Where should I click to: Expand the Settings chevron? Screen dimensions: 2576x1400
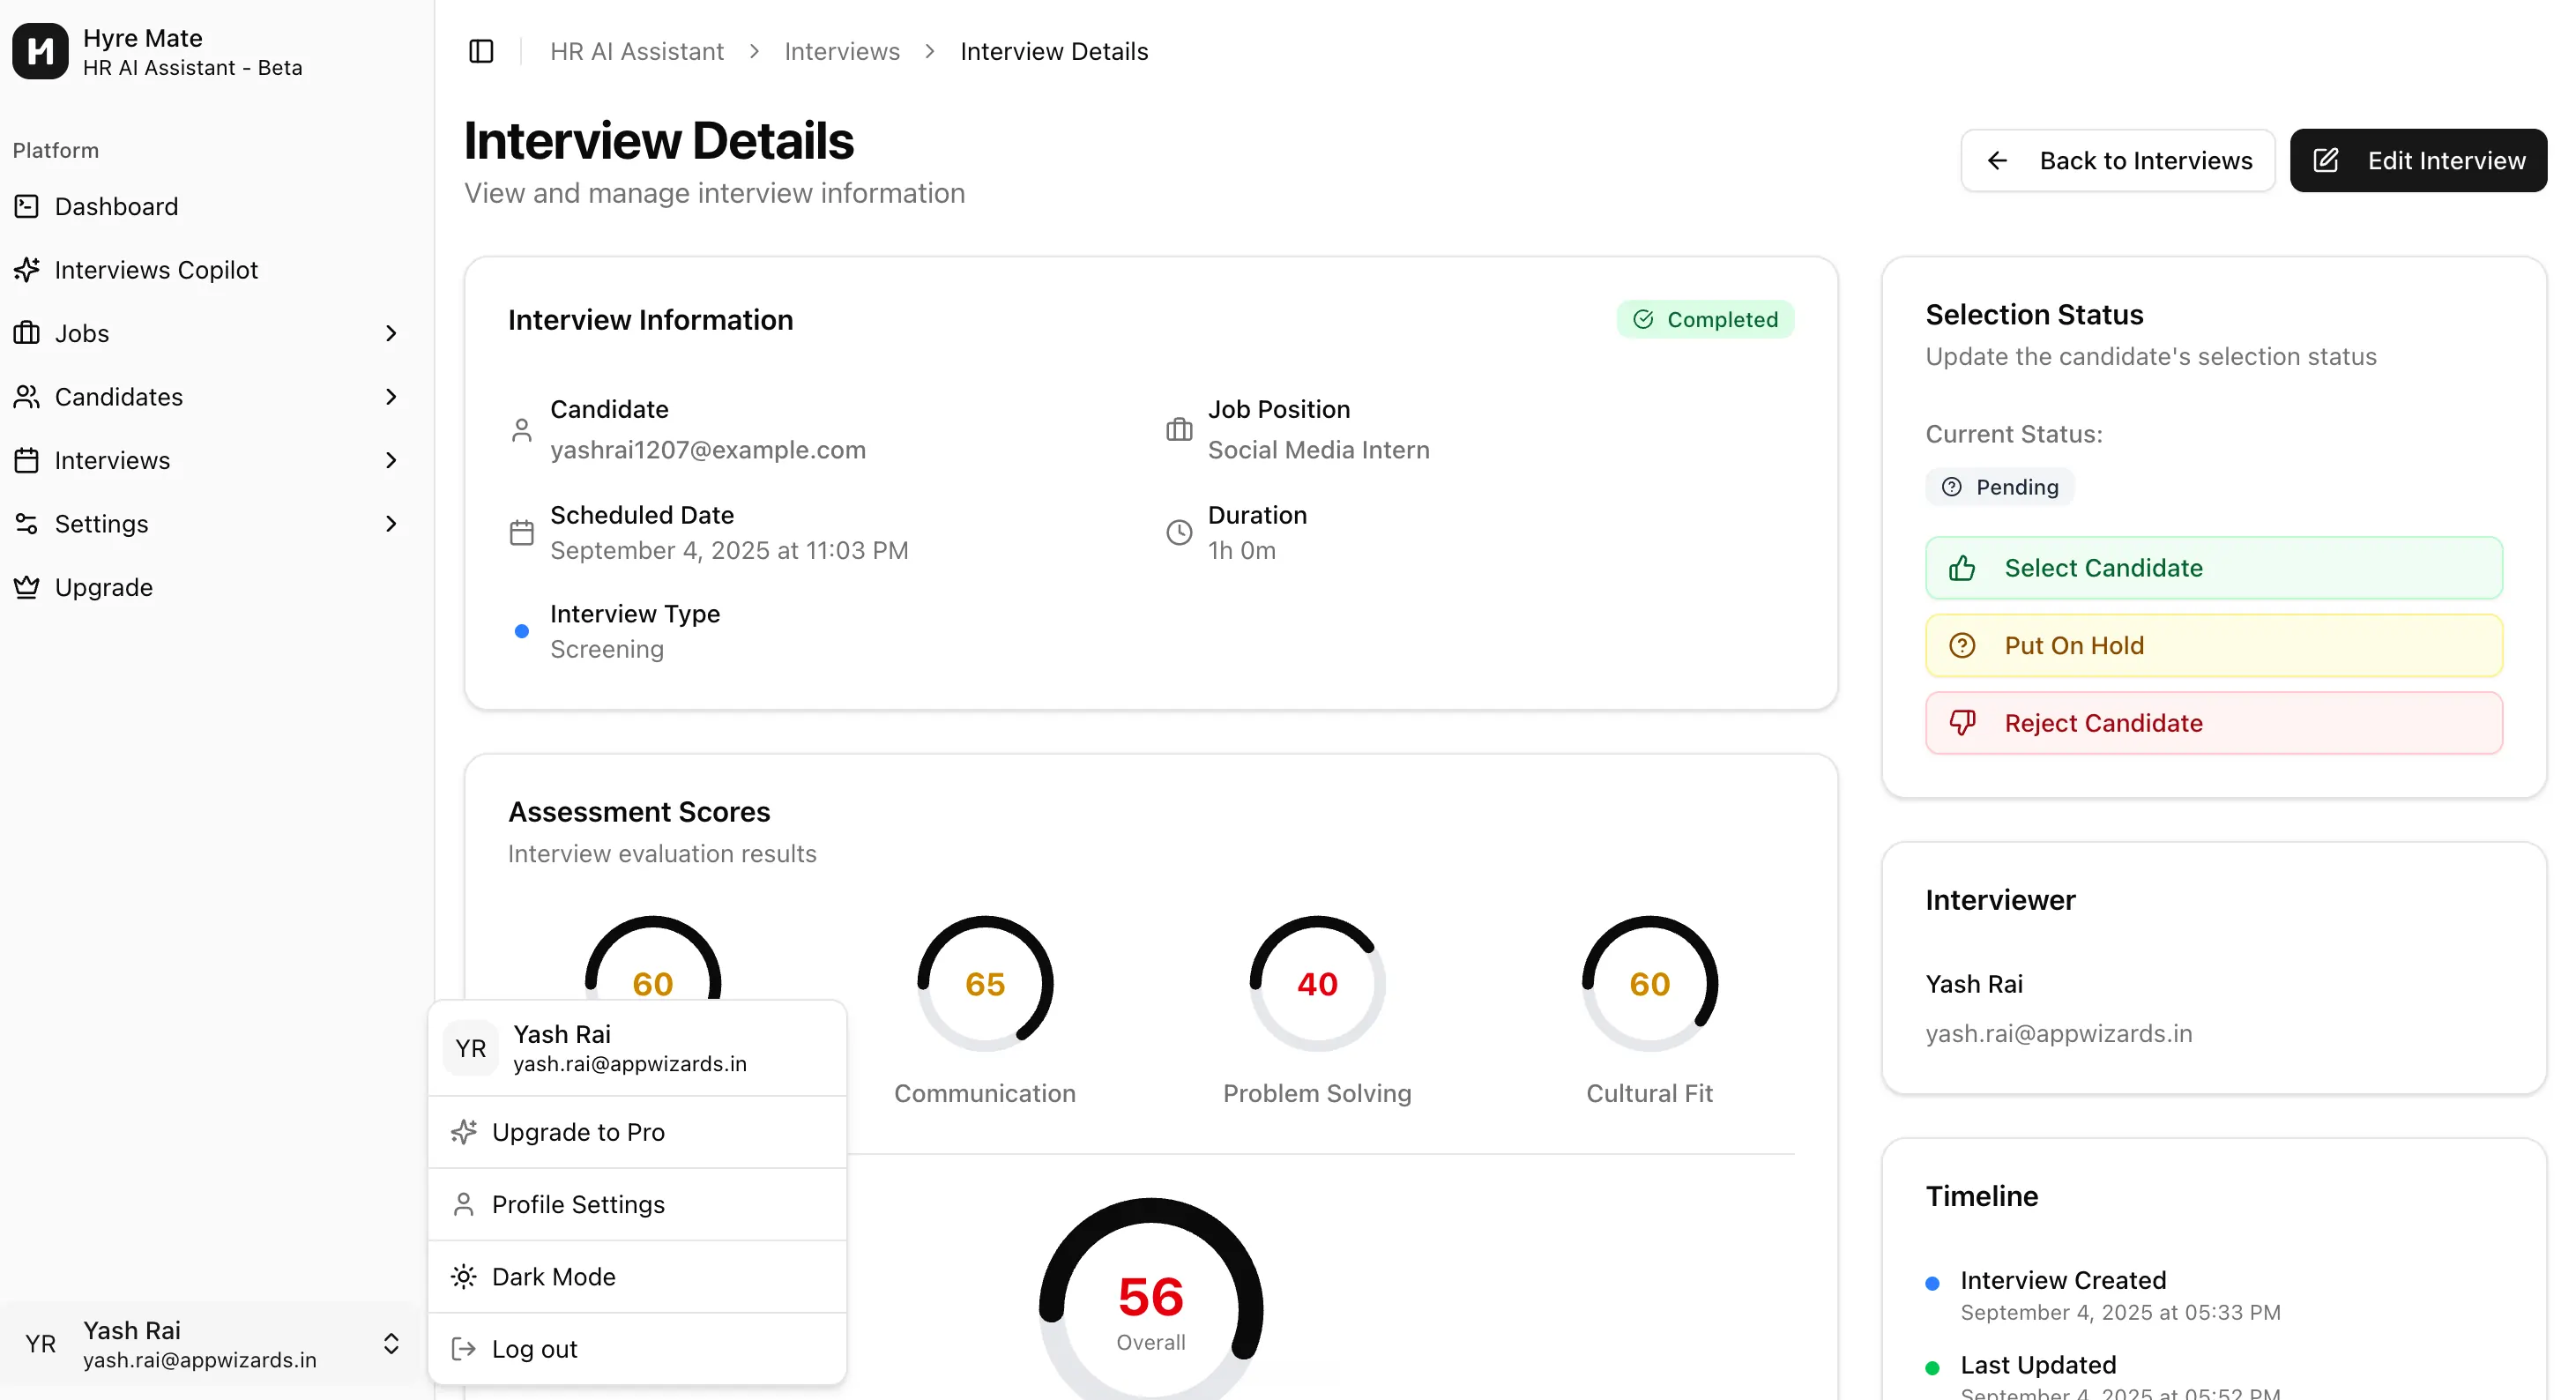click(391, 524)
